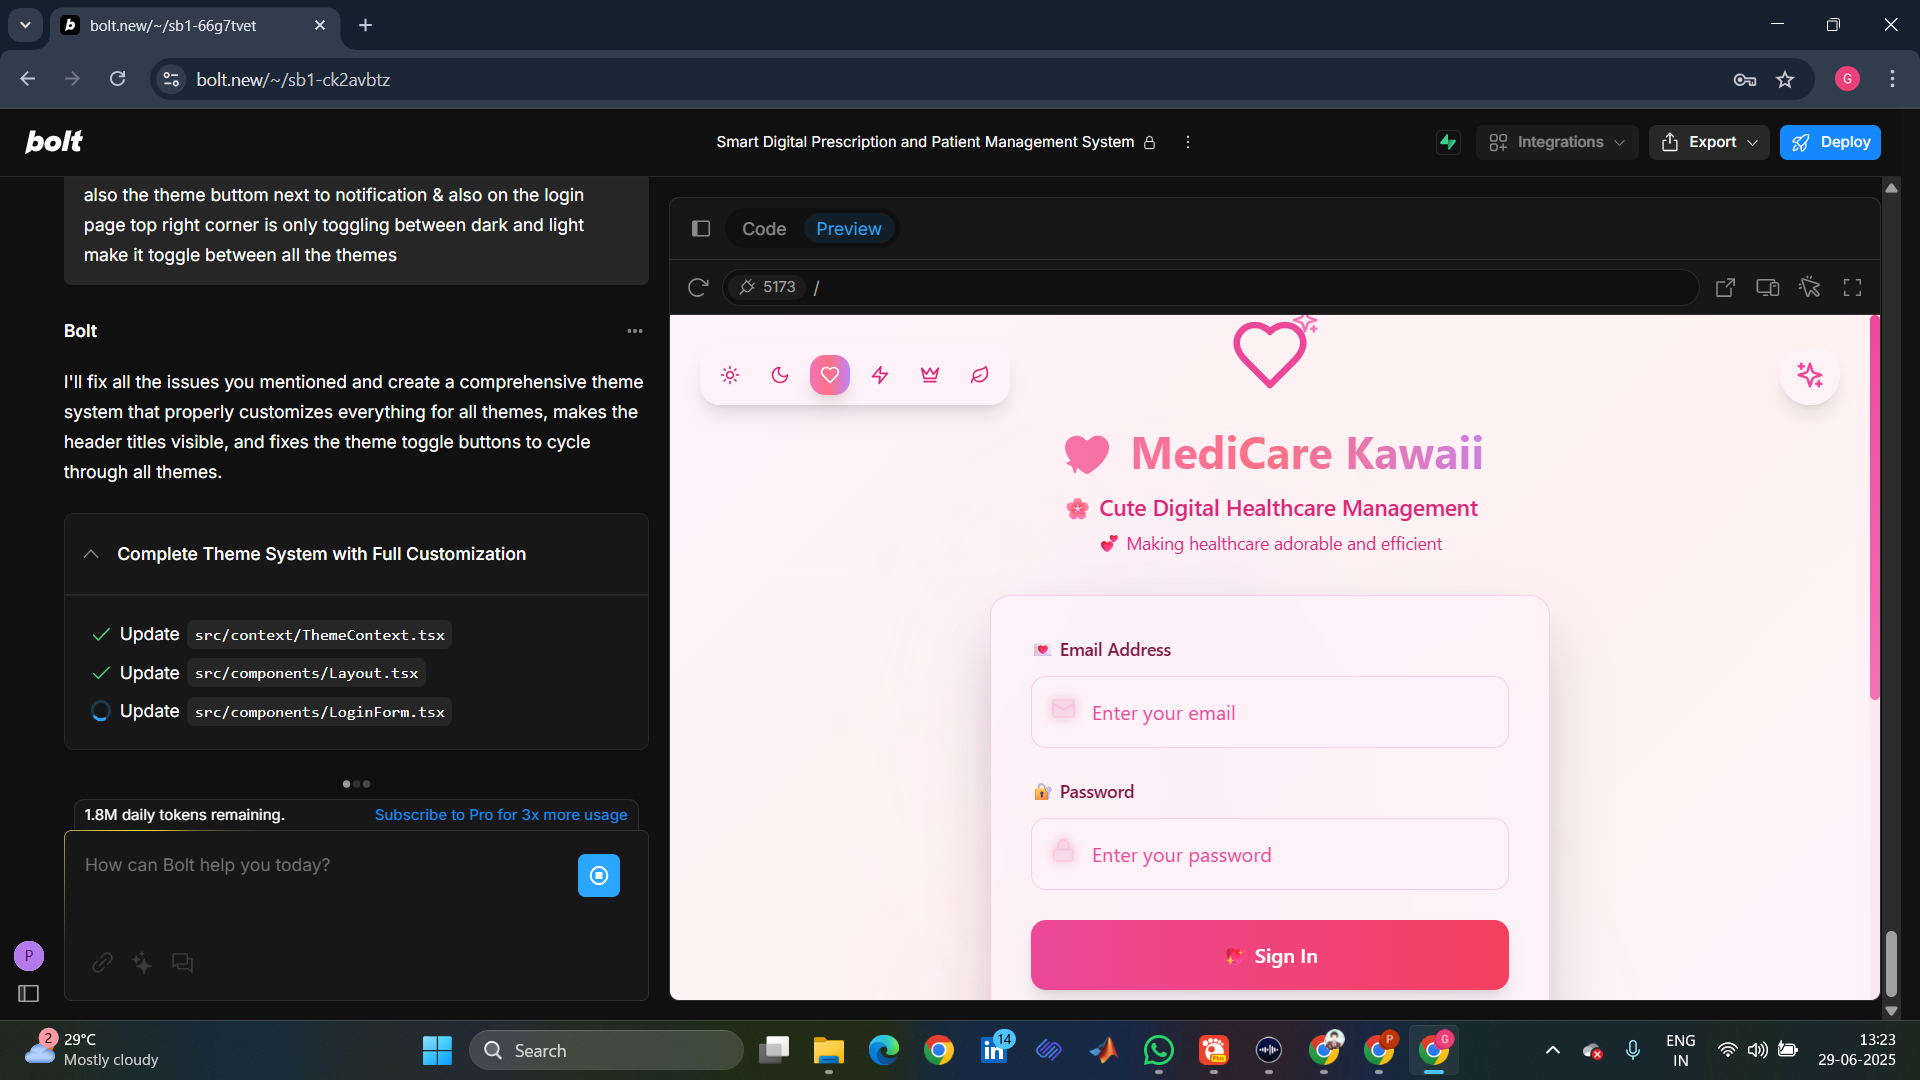Click the sparkles theme cycle button
1920x1080 pixels.
tap(1809, 375)
